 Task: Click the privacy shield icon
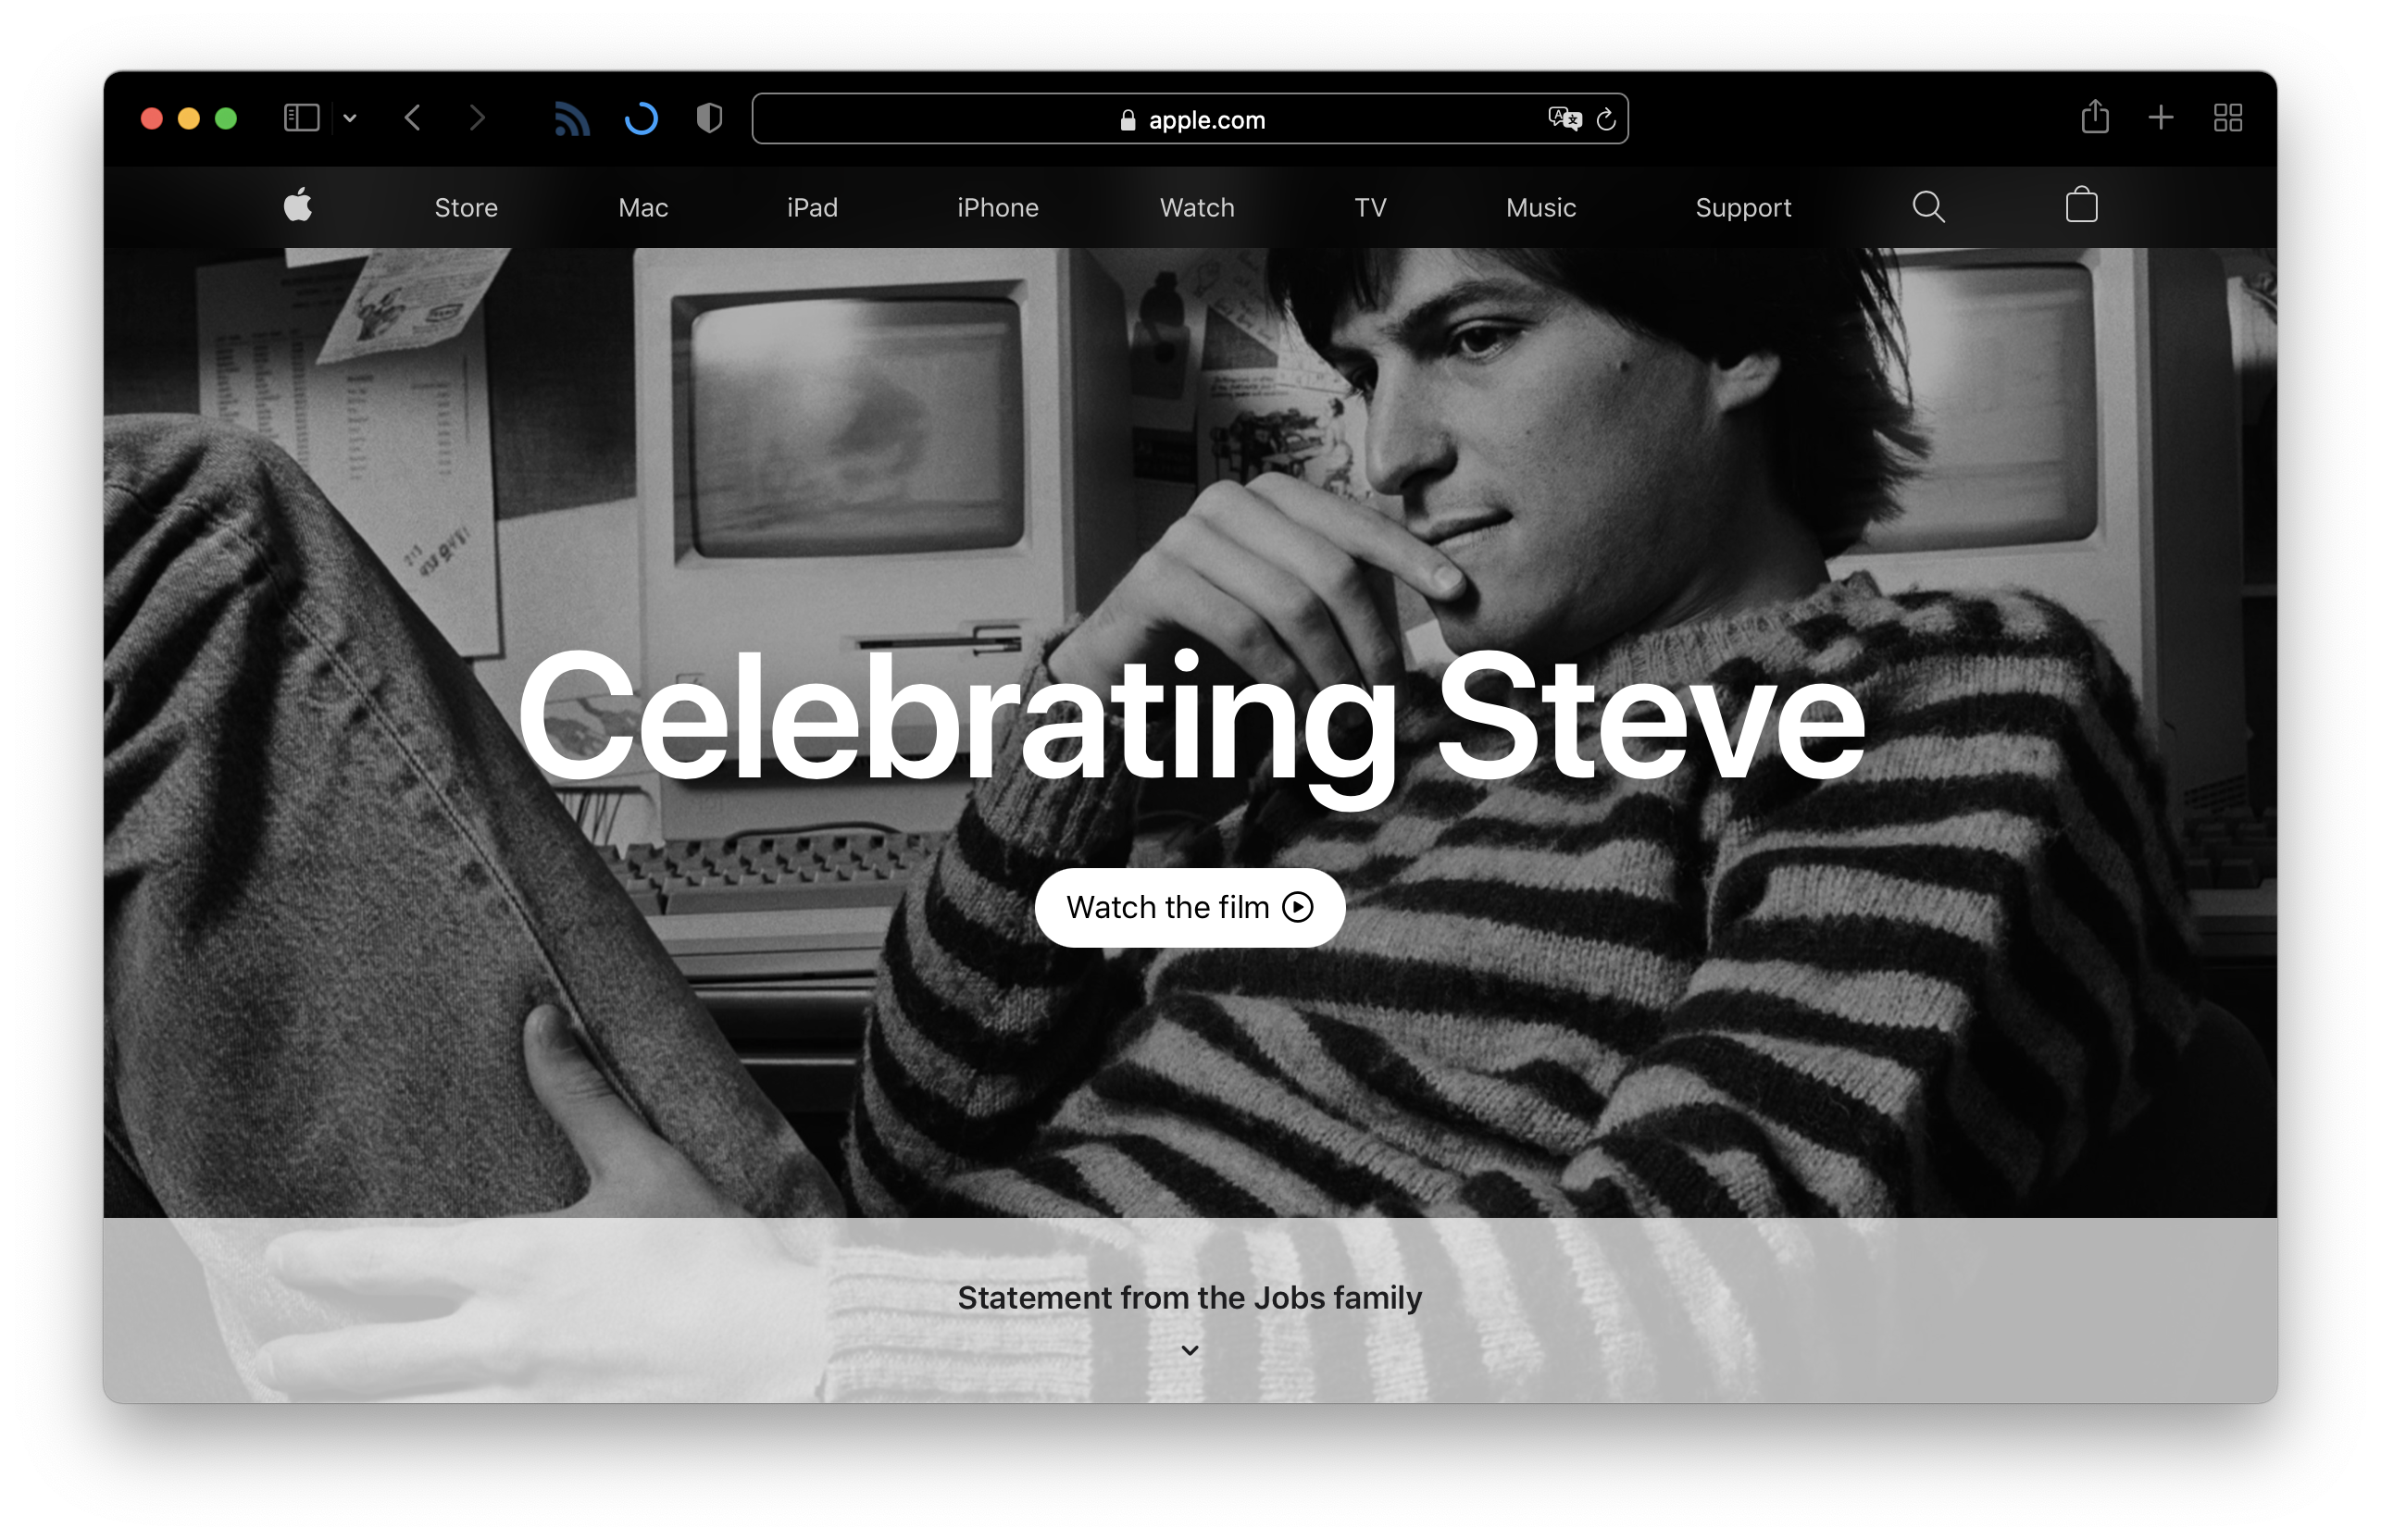[x=709, y=119]
